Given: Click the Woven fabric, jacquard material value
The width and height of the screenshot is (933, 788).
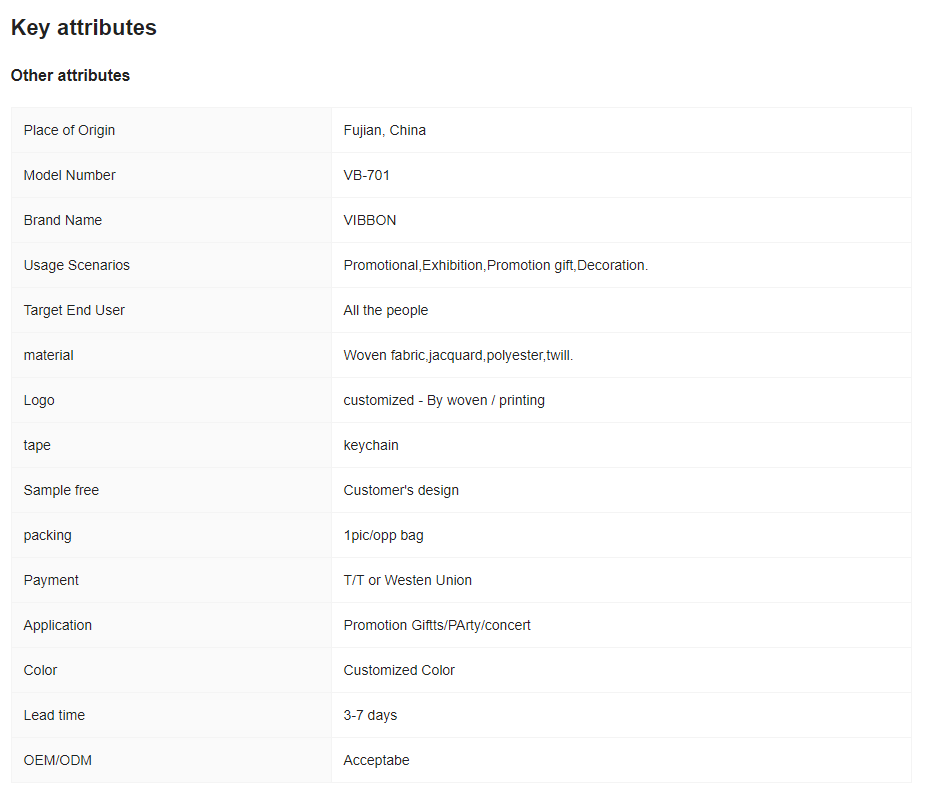Looking at the screenshot, I should tap(458, 355).
